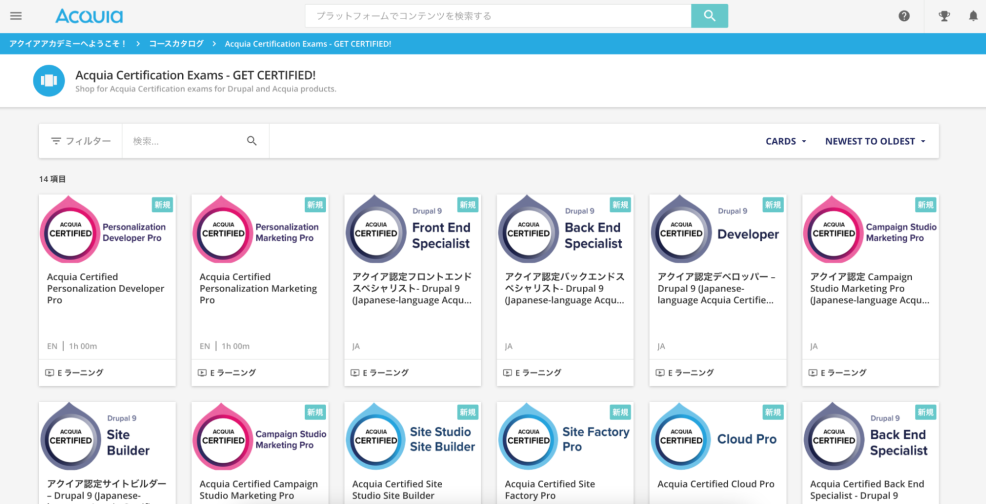Click 新規 badge on Personalization Developer Pro card
Viewport: 986px width, 504px height.
(162, 204)
